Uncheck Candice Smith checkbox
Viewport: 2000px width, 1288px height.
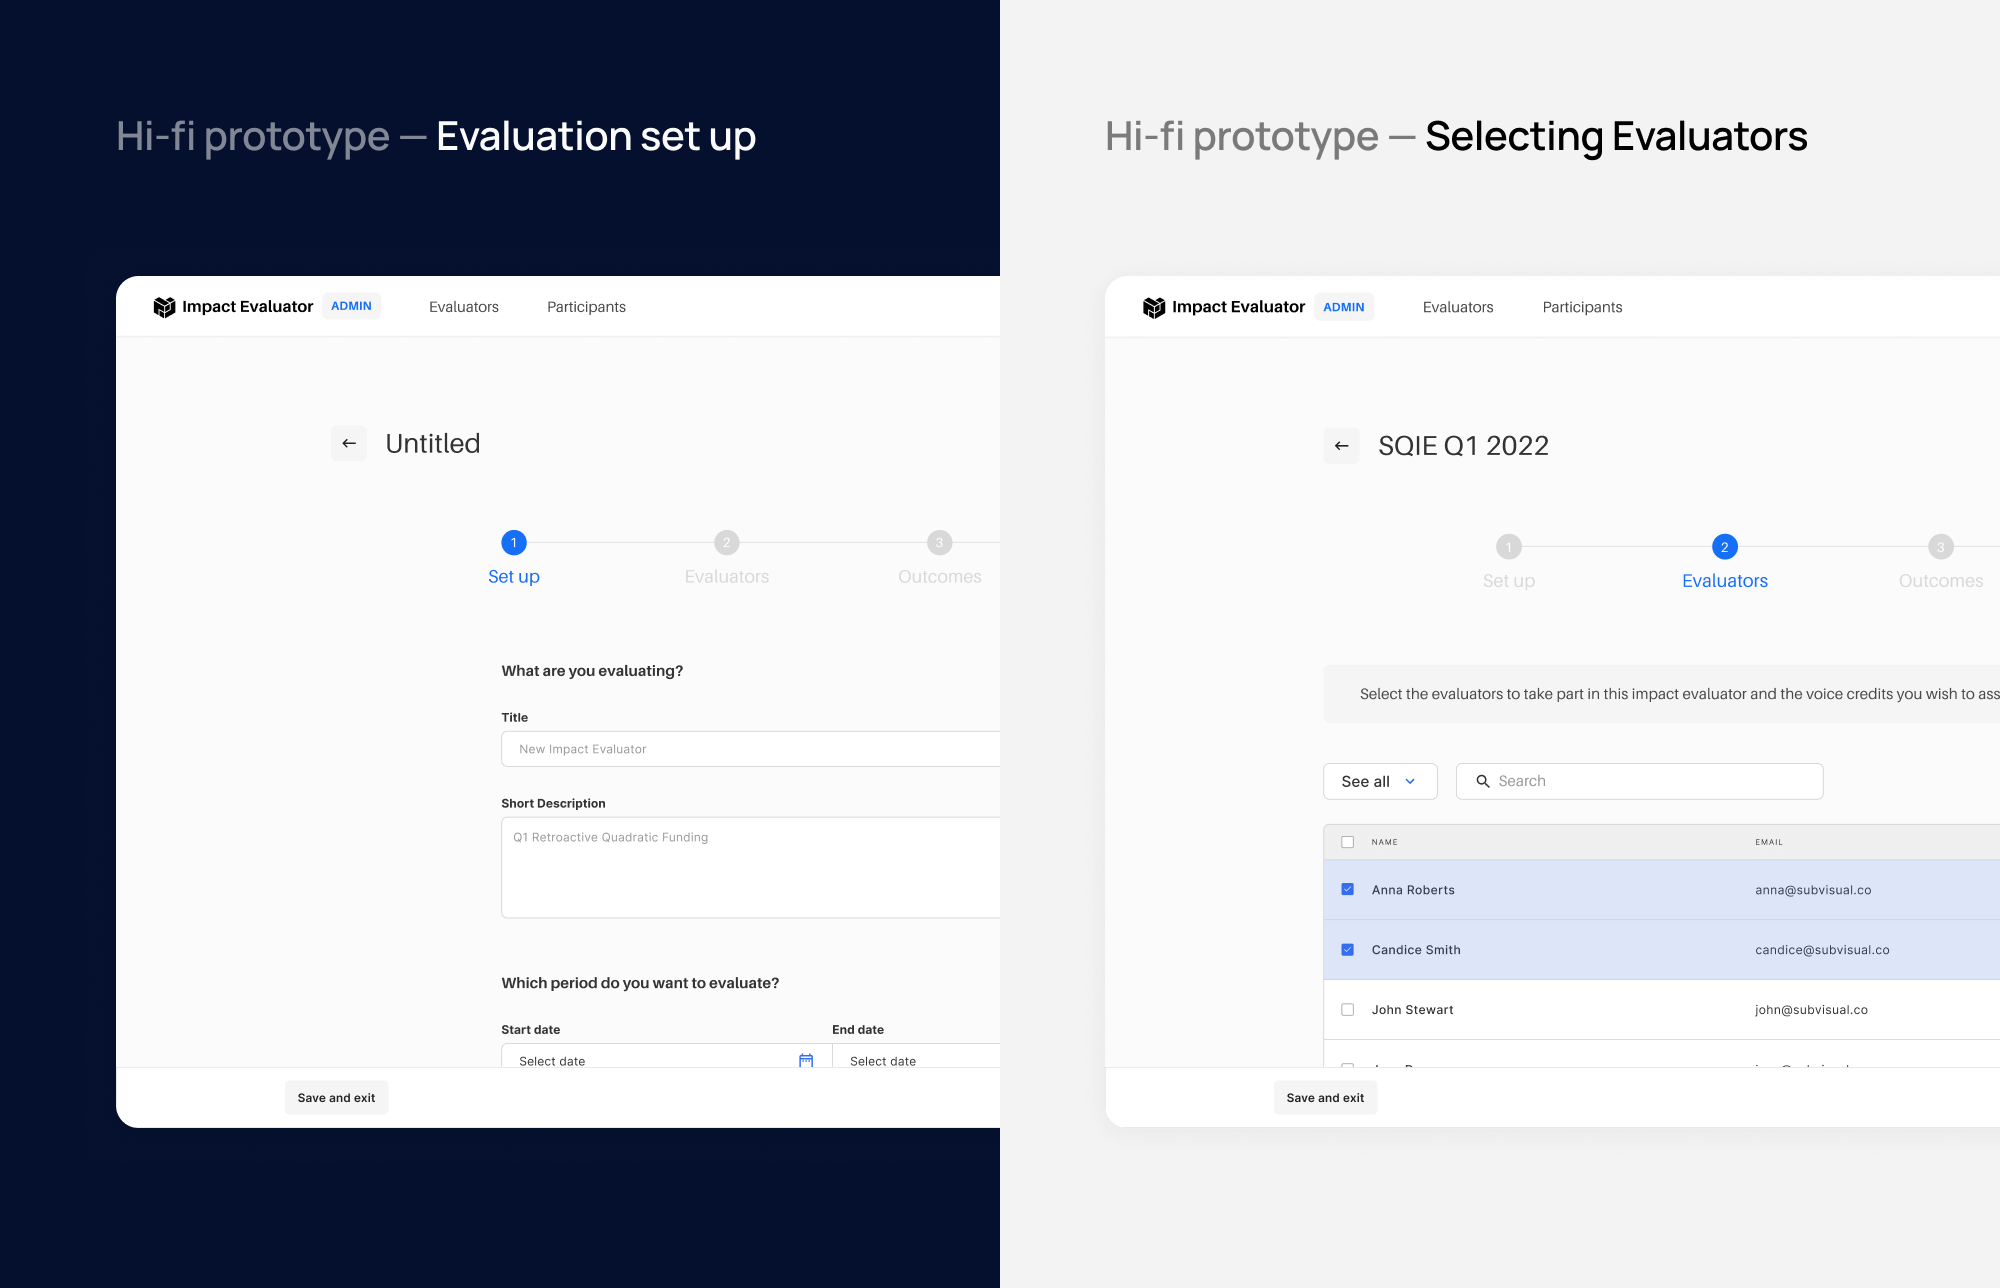pos(1347,950)
